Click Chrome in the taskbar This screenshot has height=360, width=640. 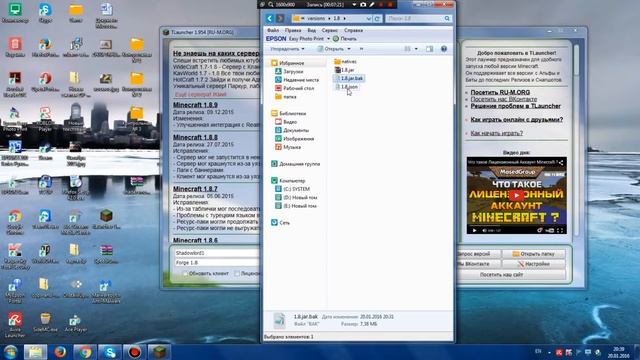(85, 352)
